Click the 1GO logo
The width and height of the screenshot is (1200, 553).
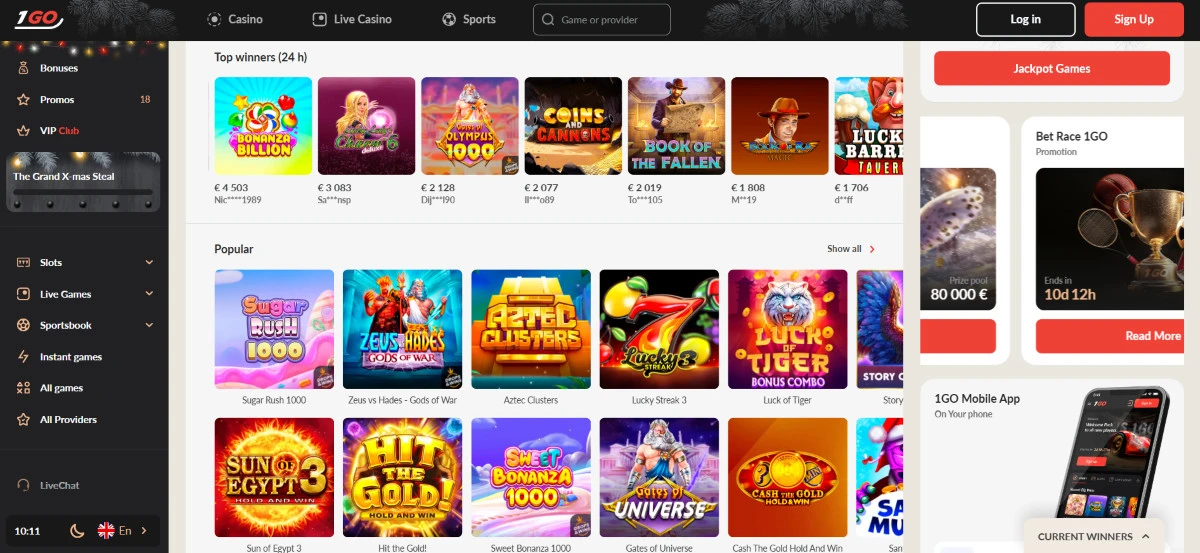38,19
